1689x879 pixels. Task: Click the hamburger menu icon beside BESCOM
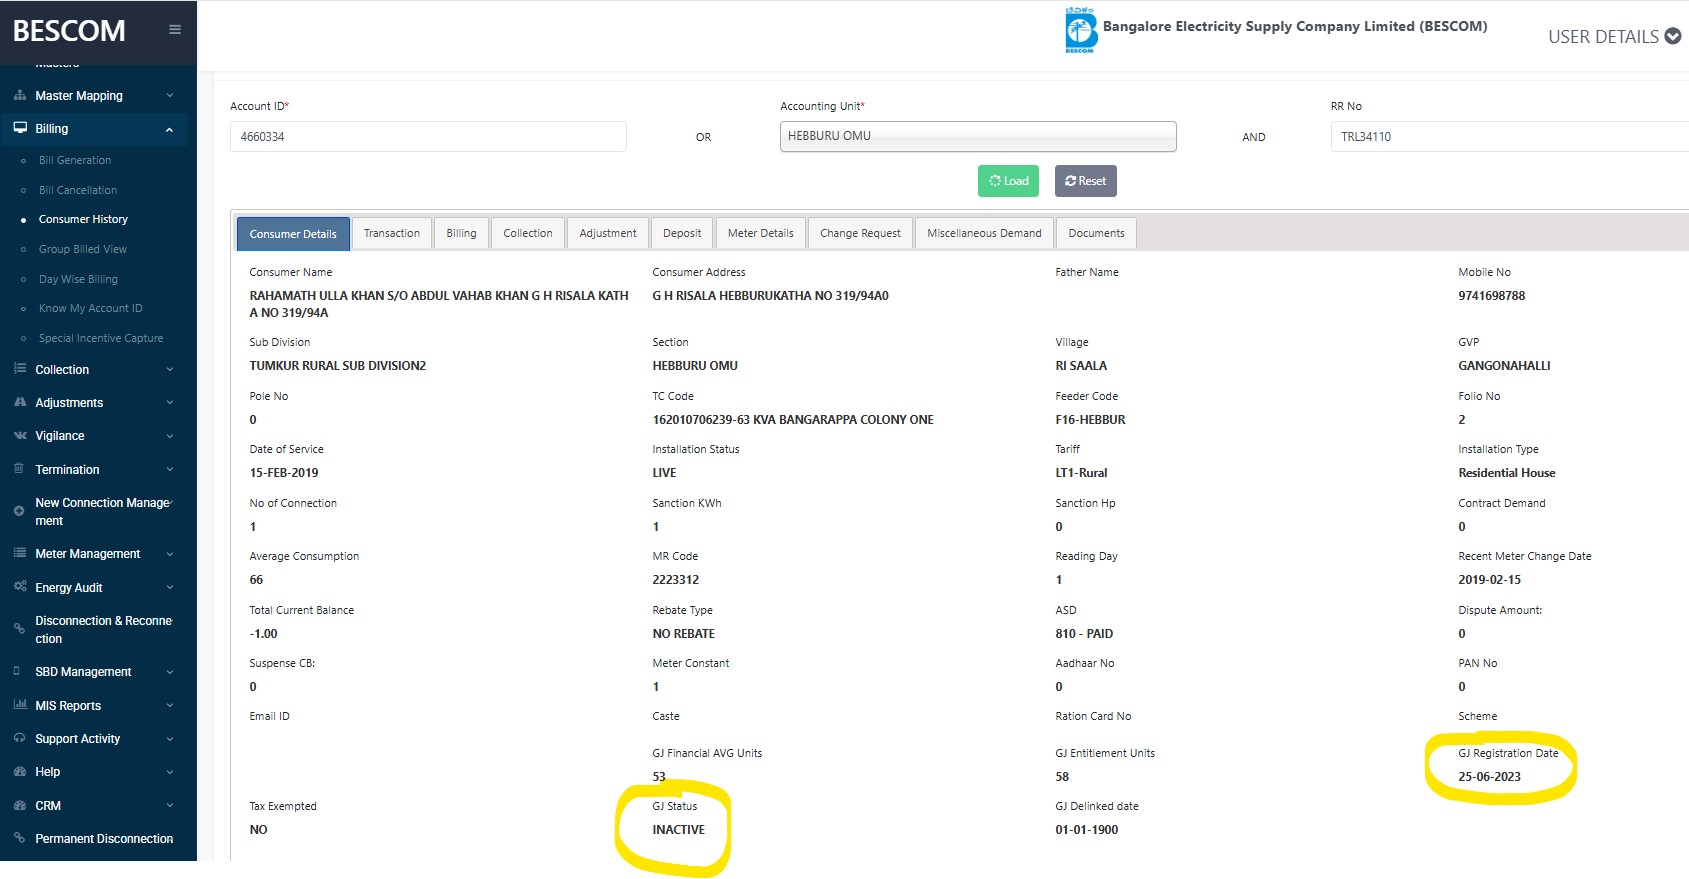tap(175, 30)
